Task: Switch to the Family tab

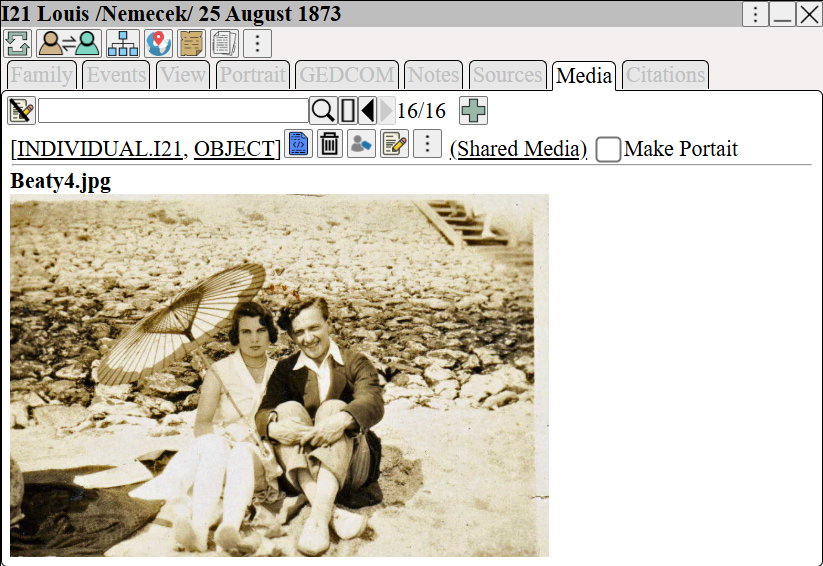Action: 41,75
